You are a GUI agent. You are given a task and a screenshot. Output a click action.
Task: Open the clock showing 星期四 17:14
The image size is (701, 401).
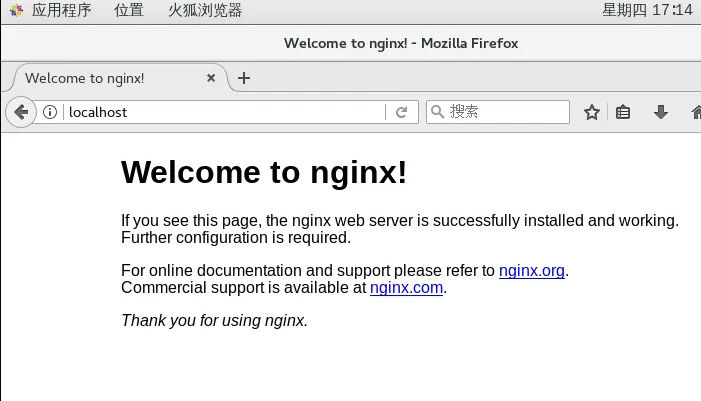point(646,11)
